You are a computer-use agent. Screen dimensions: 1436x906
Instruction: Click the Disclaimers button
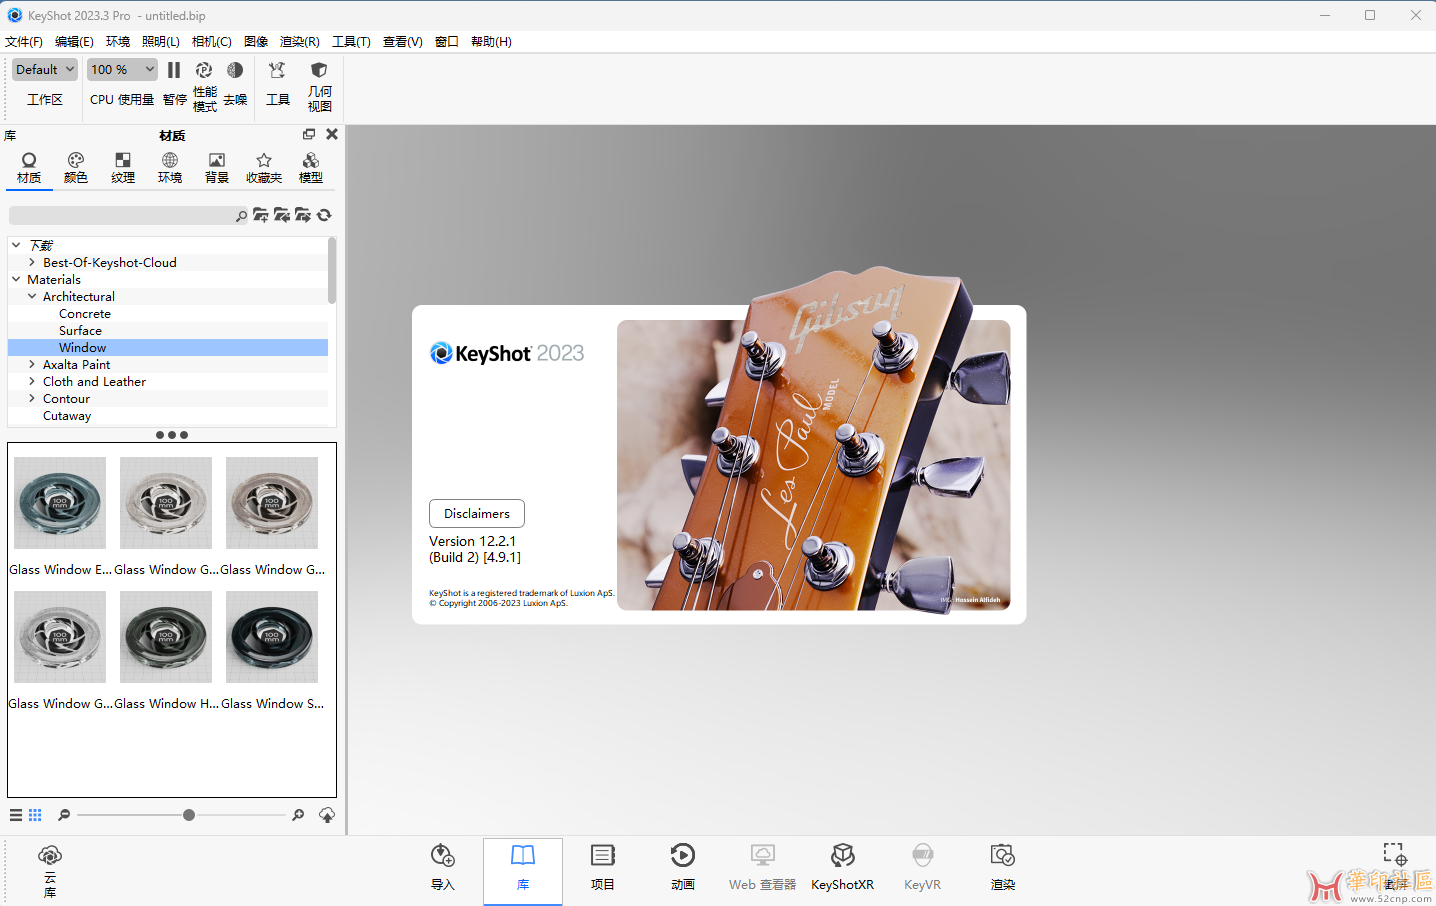[476, 513]
